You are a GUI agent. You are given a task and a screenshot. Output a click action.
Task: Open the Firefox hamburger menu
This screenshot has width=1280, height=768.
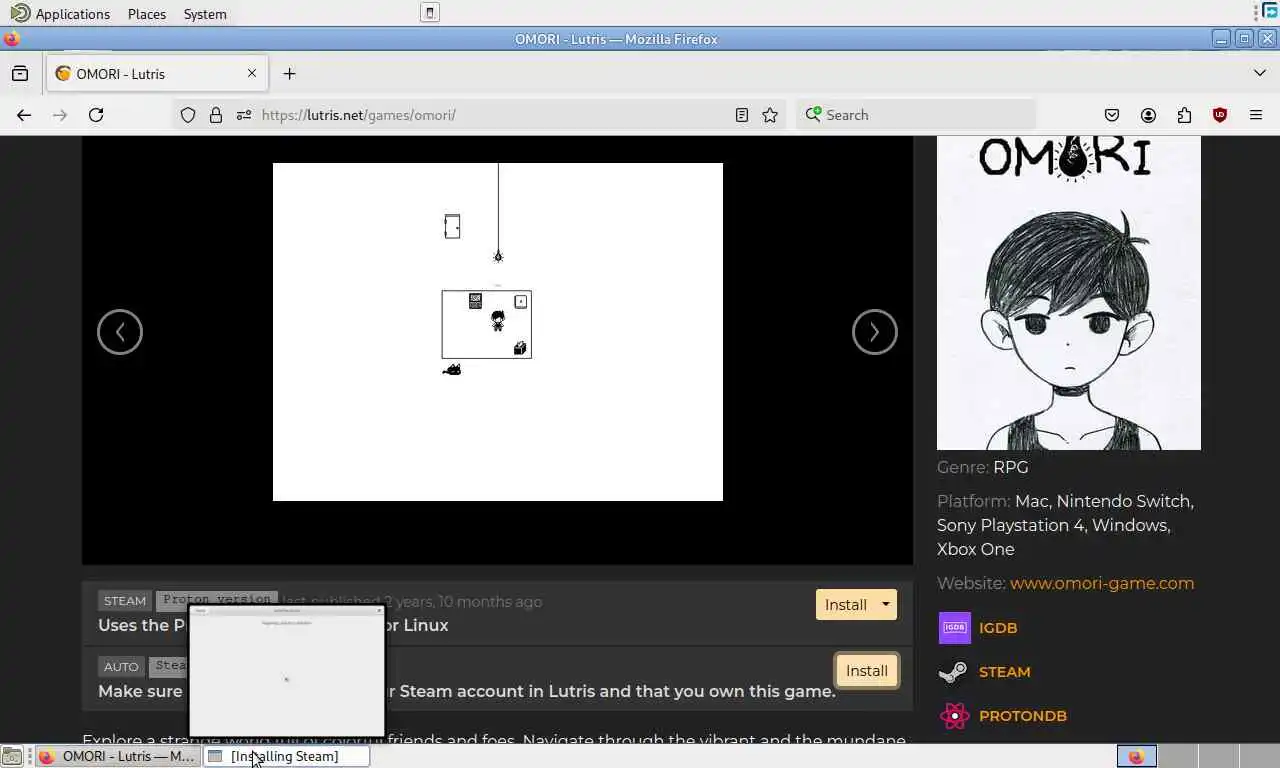pos(1256,115)
